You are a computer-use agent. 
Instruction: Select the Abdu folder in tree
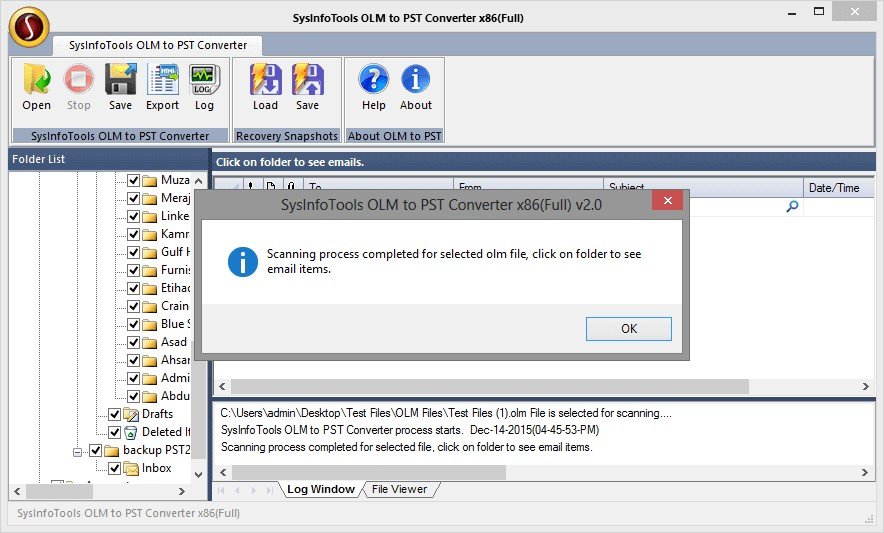pyautogui.click(x=175, y=396)
